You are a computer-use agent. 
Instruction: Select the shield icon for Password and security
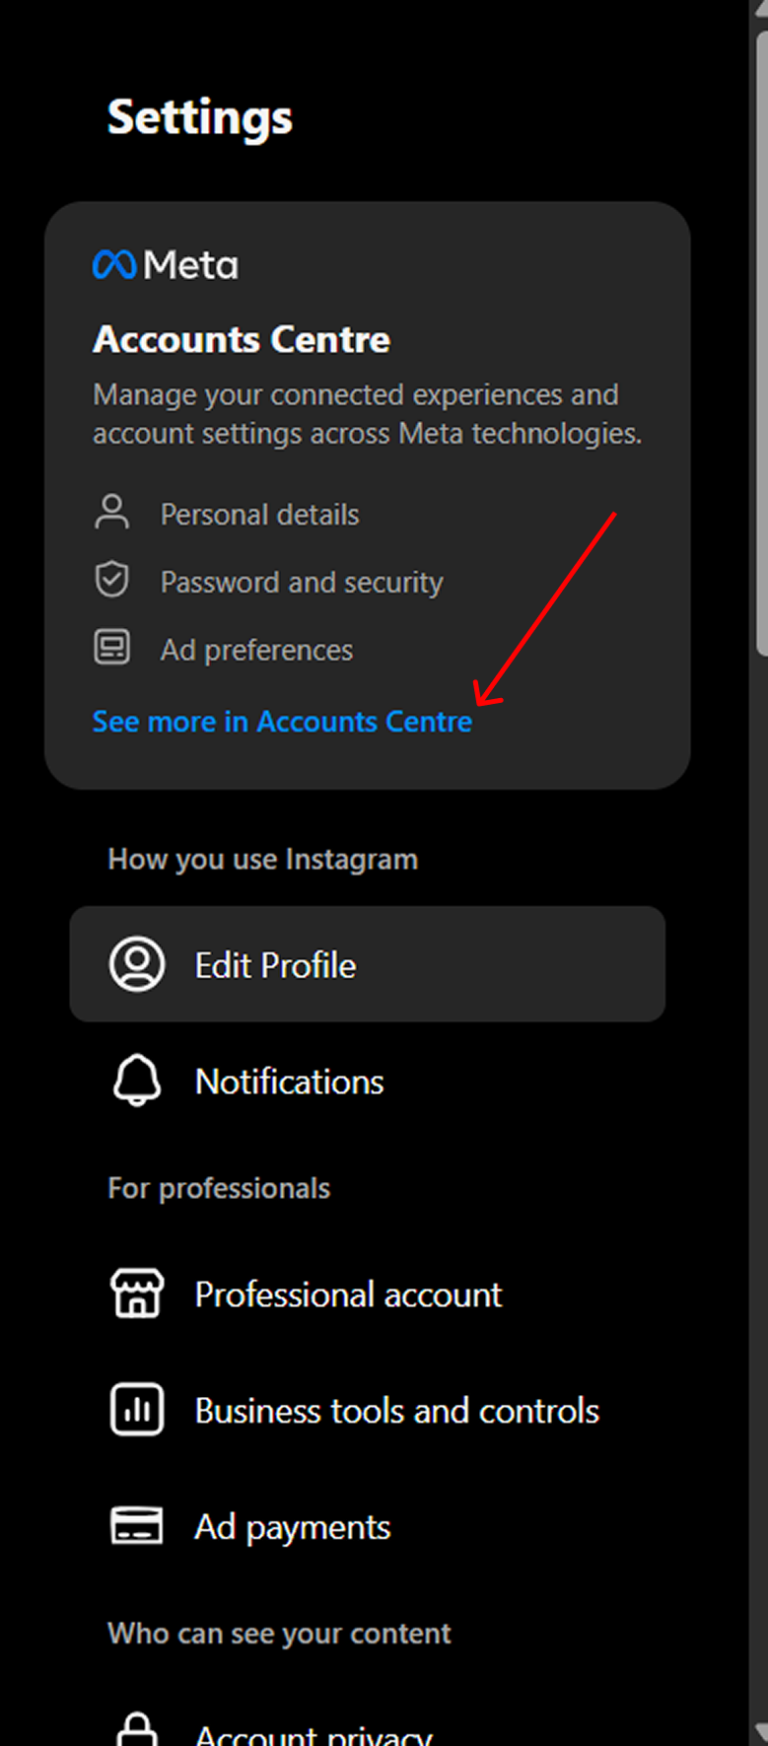(112, 579)
